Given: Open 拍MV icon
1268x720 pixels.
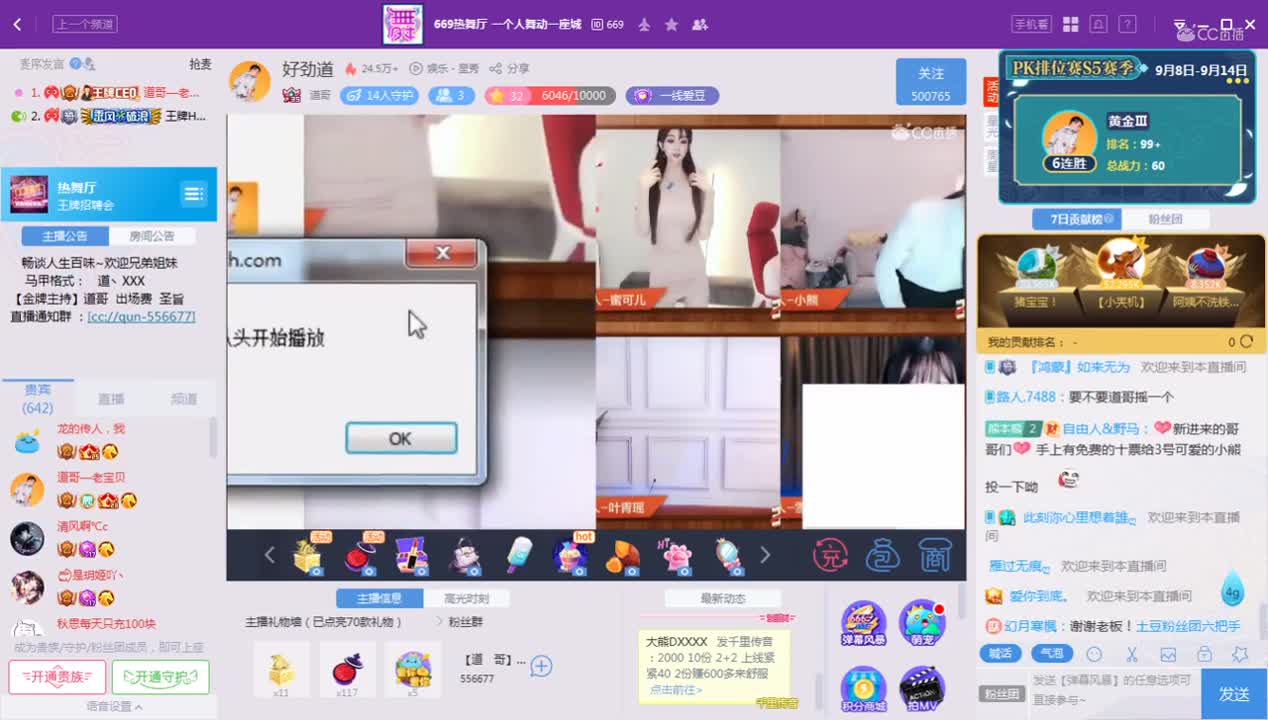Looking at the screenshot, I should [x=921, y=690].
